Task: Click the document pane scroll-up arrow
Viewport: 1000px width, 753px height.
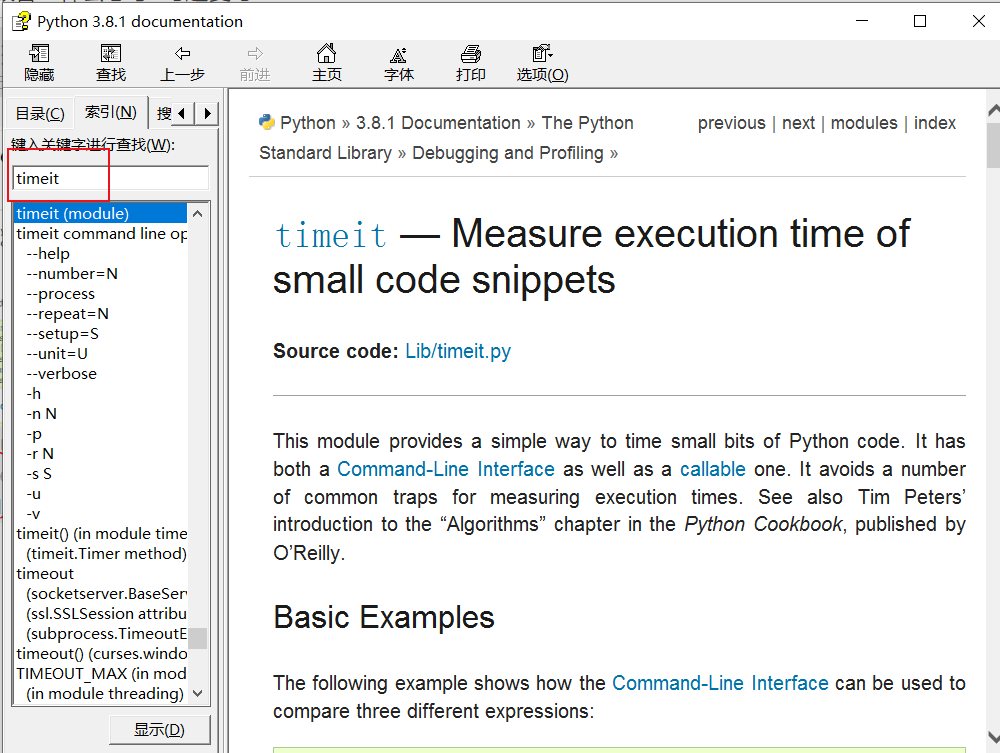Action: (993, 110)
